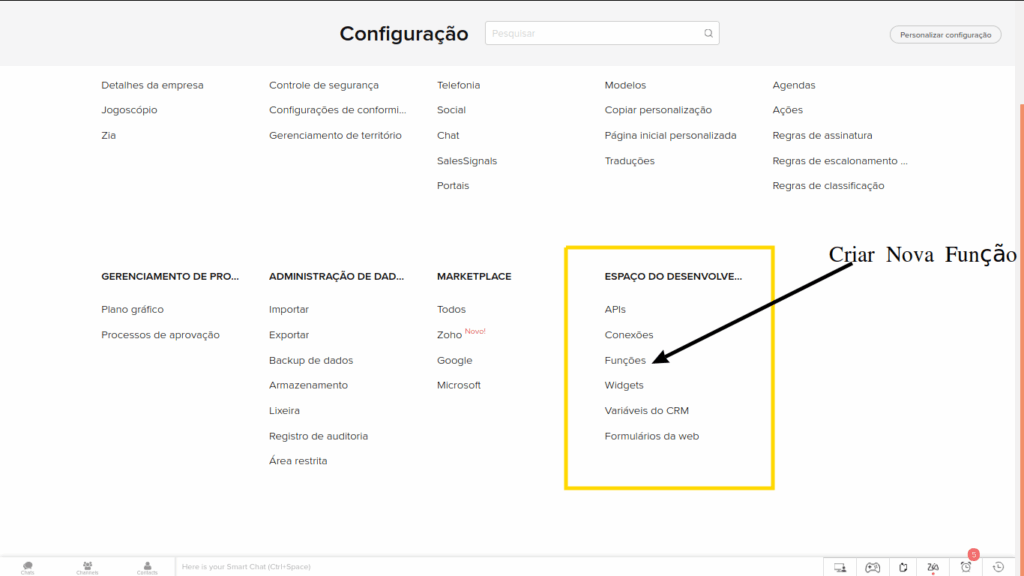Open Gerenciamento de território
The width and height of the screenshot is (1024, 576).
click(x=335, y=135)
